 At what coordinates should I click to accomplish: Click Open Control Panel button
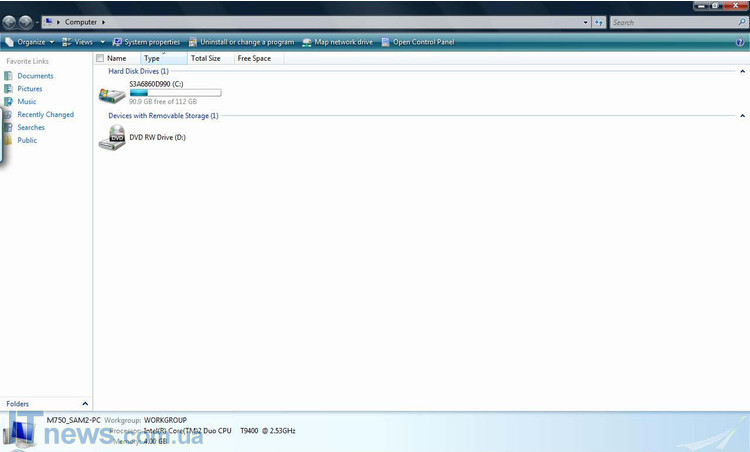[418, 42]
